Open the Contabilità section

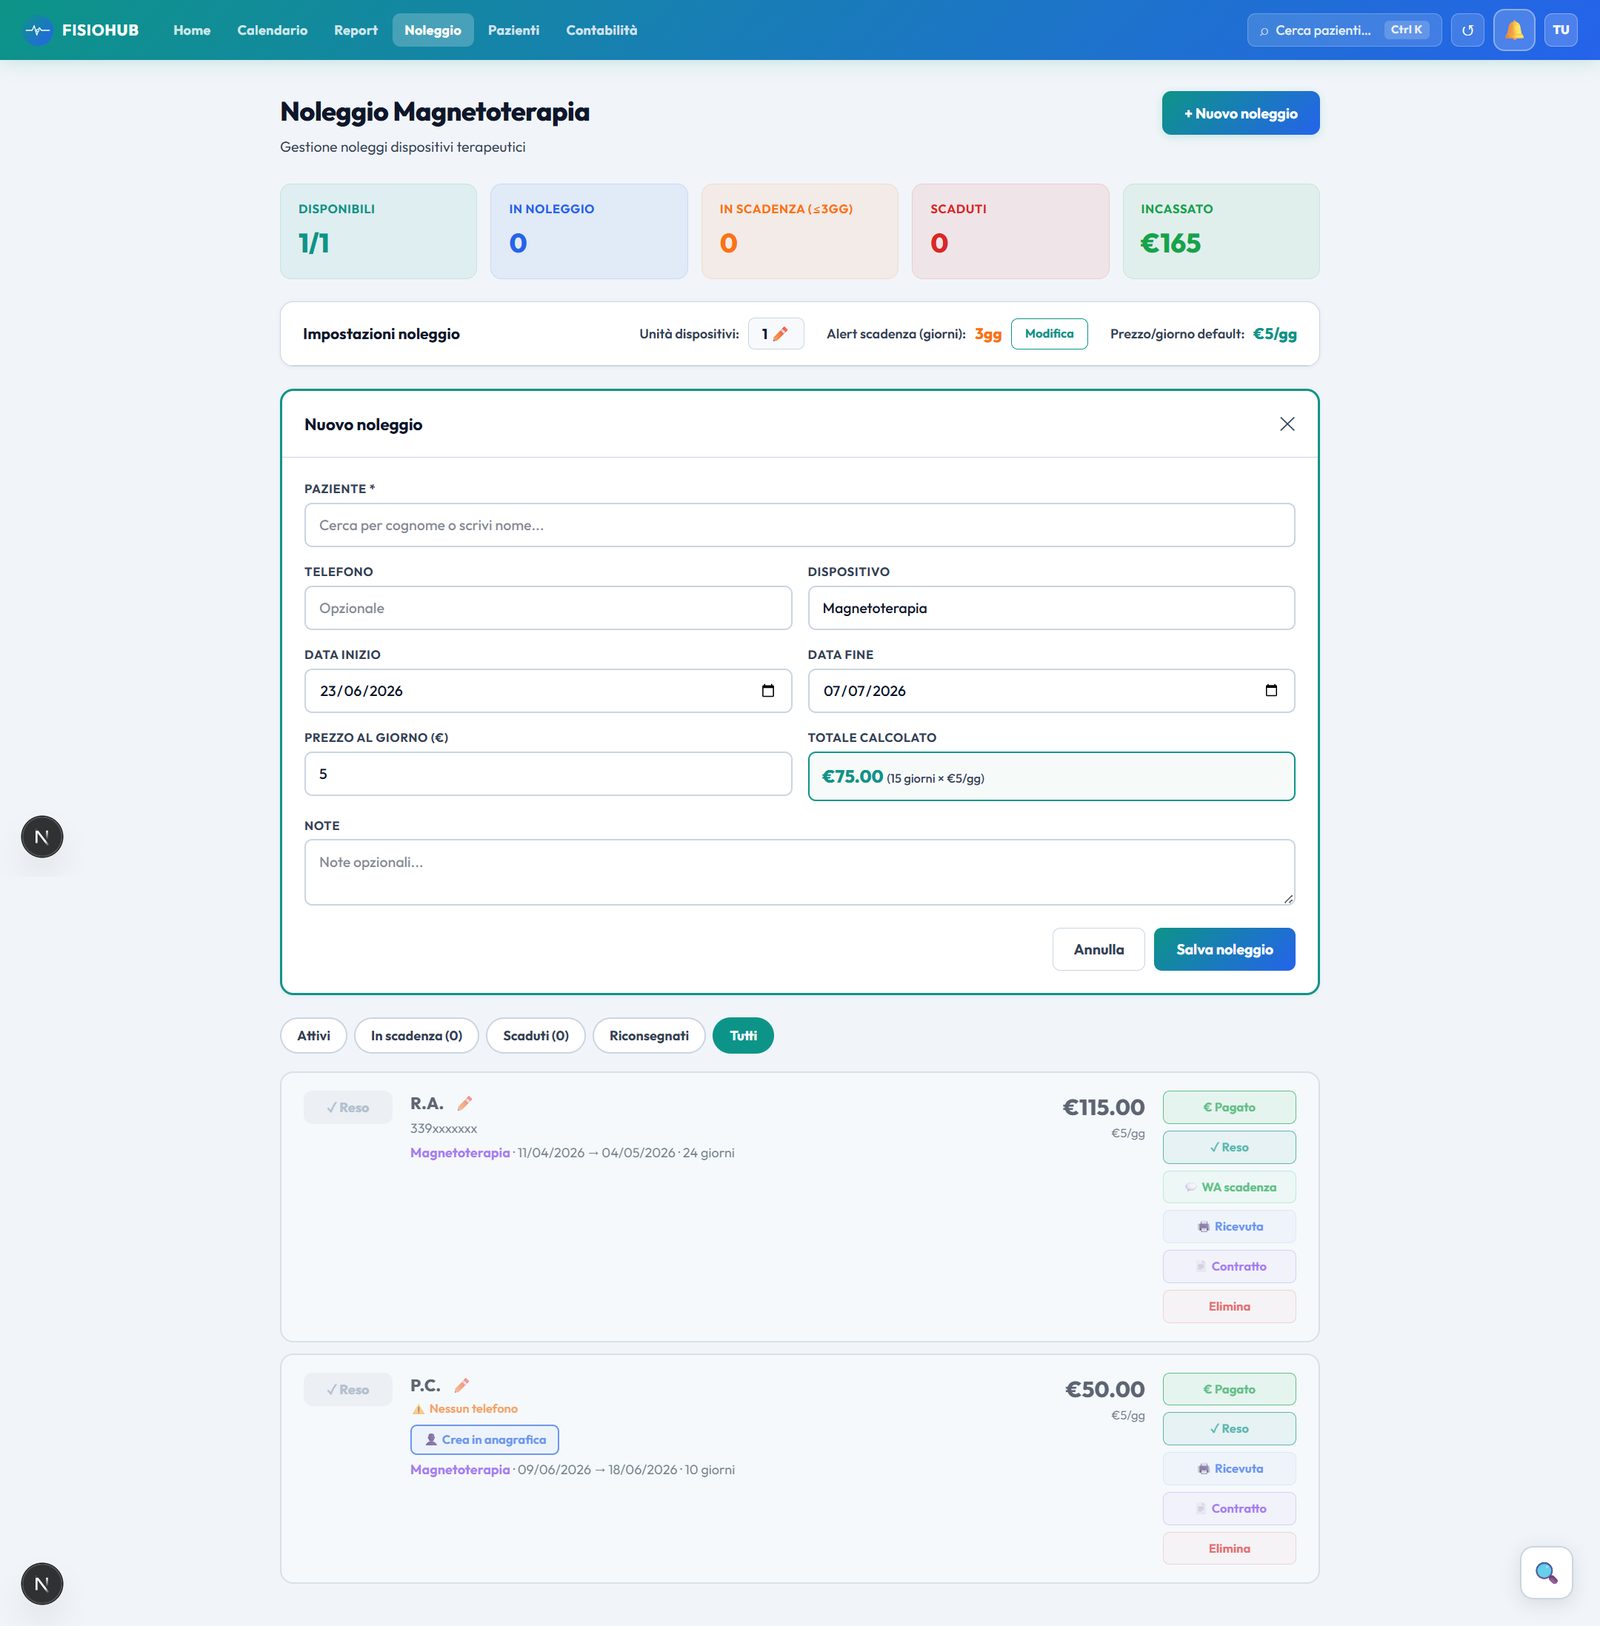click(601, 30)
